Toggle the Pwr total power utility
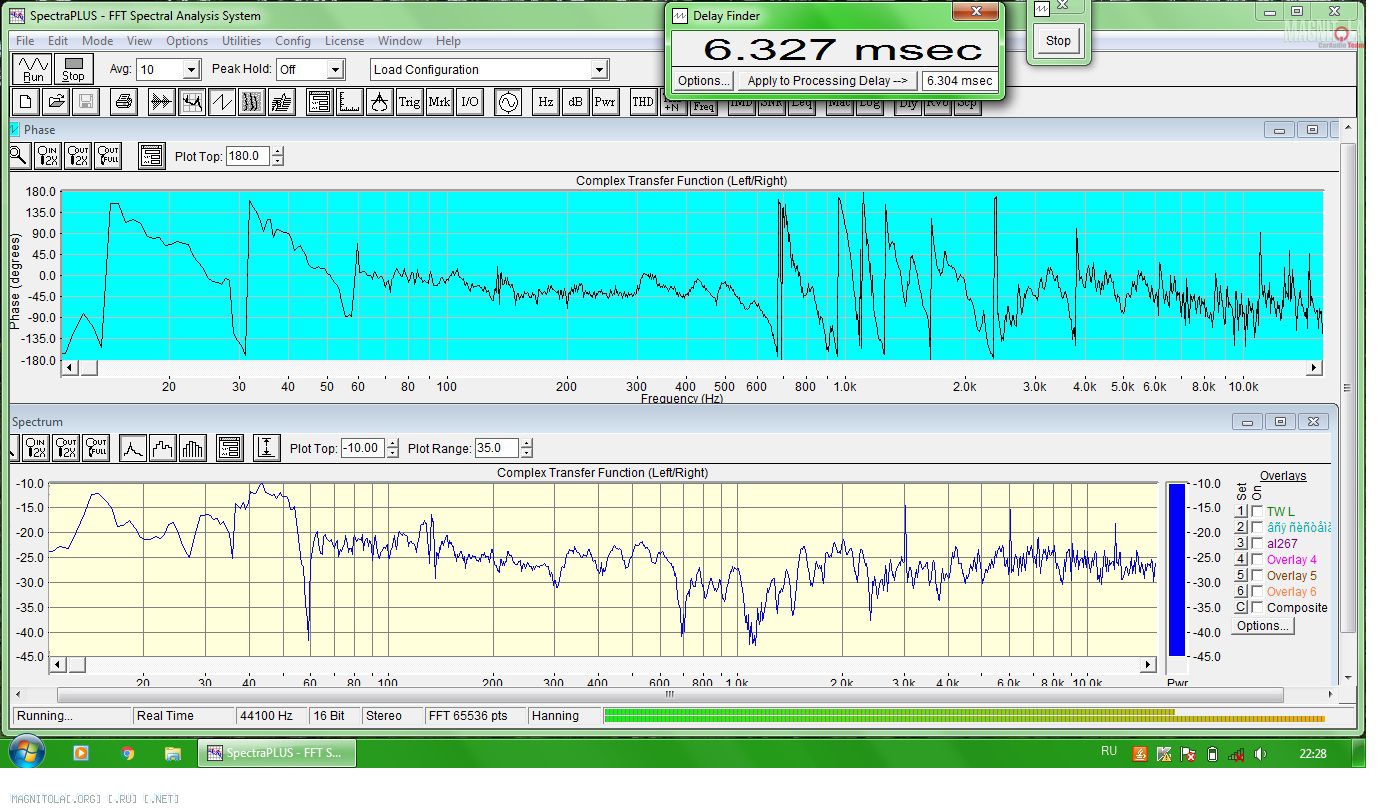The width and height of the screenshot is (1384, 808). tap(606, 101)
